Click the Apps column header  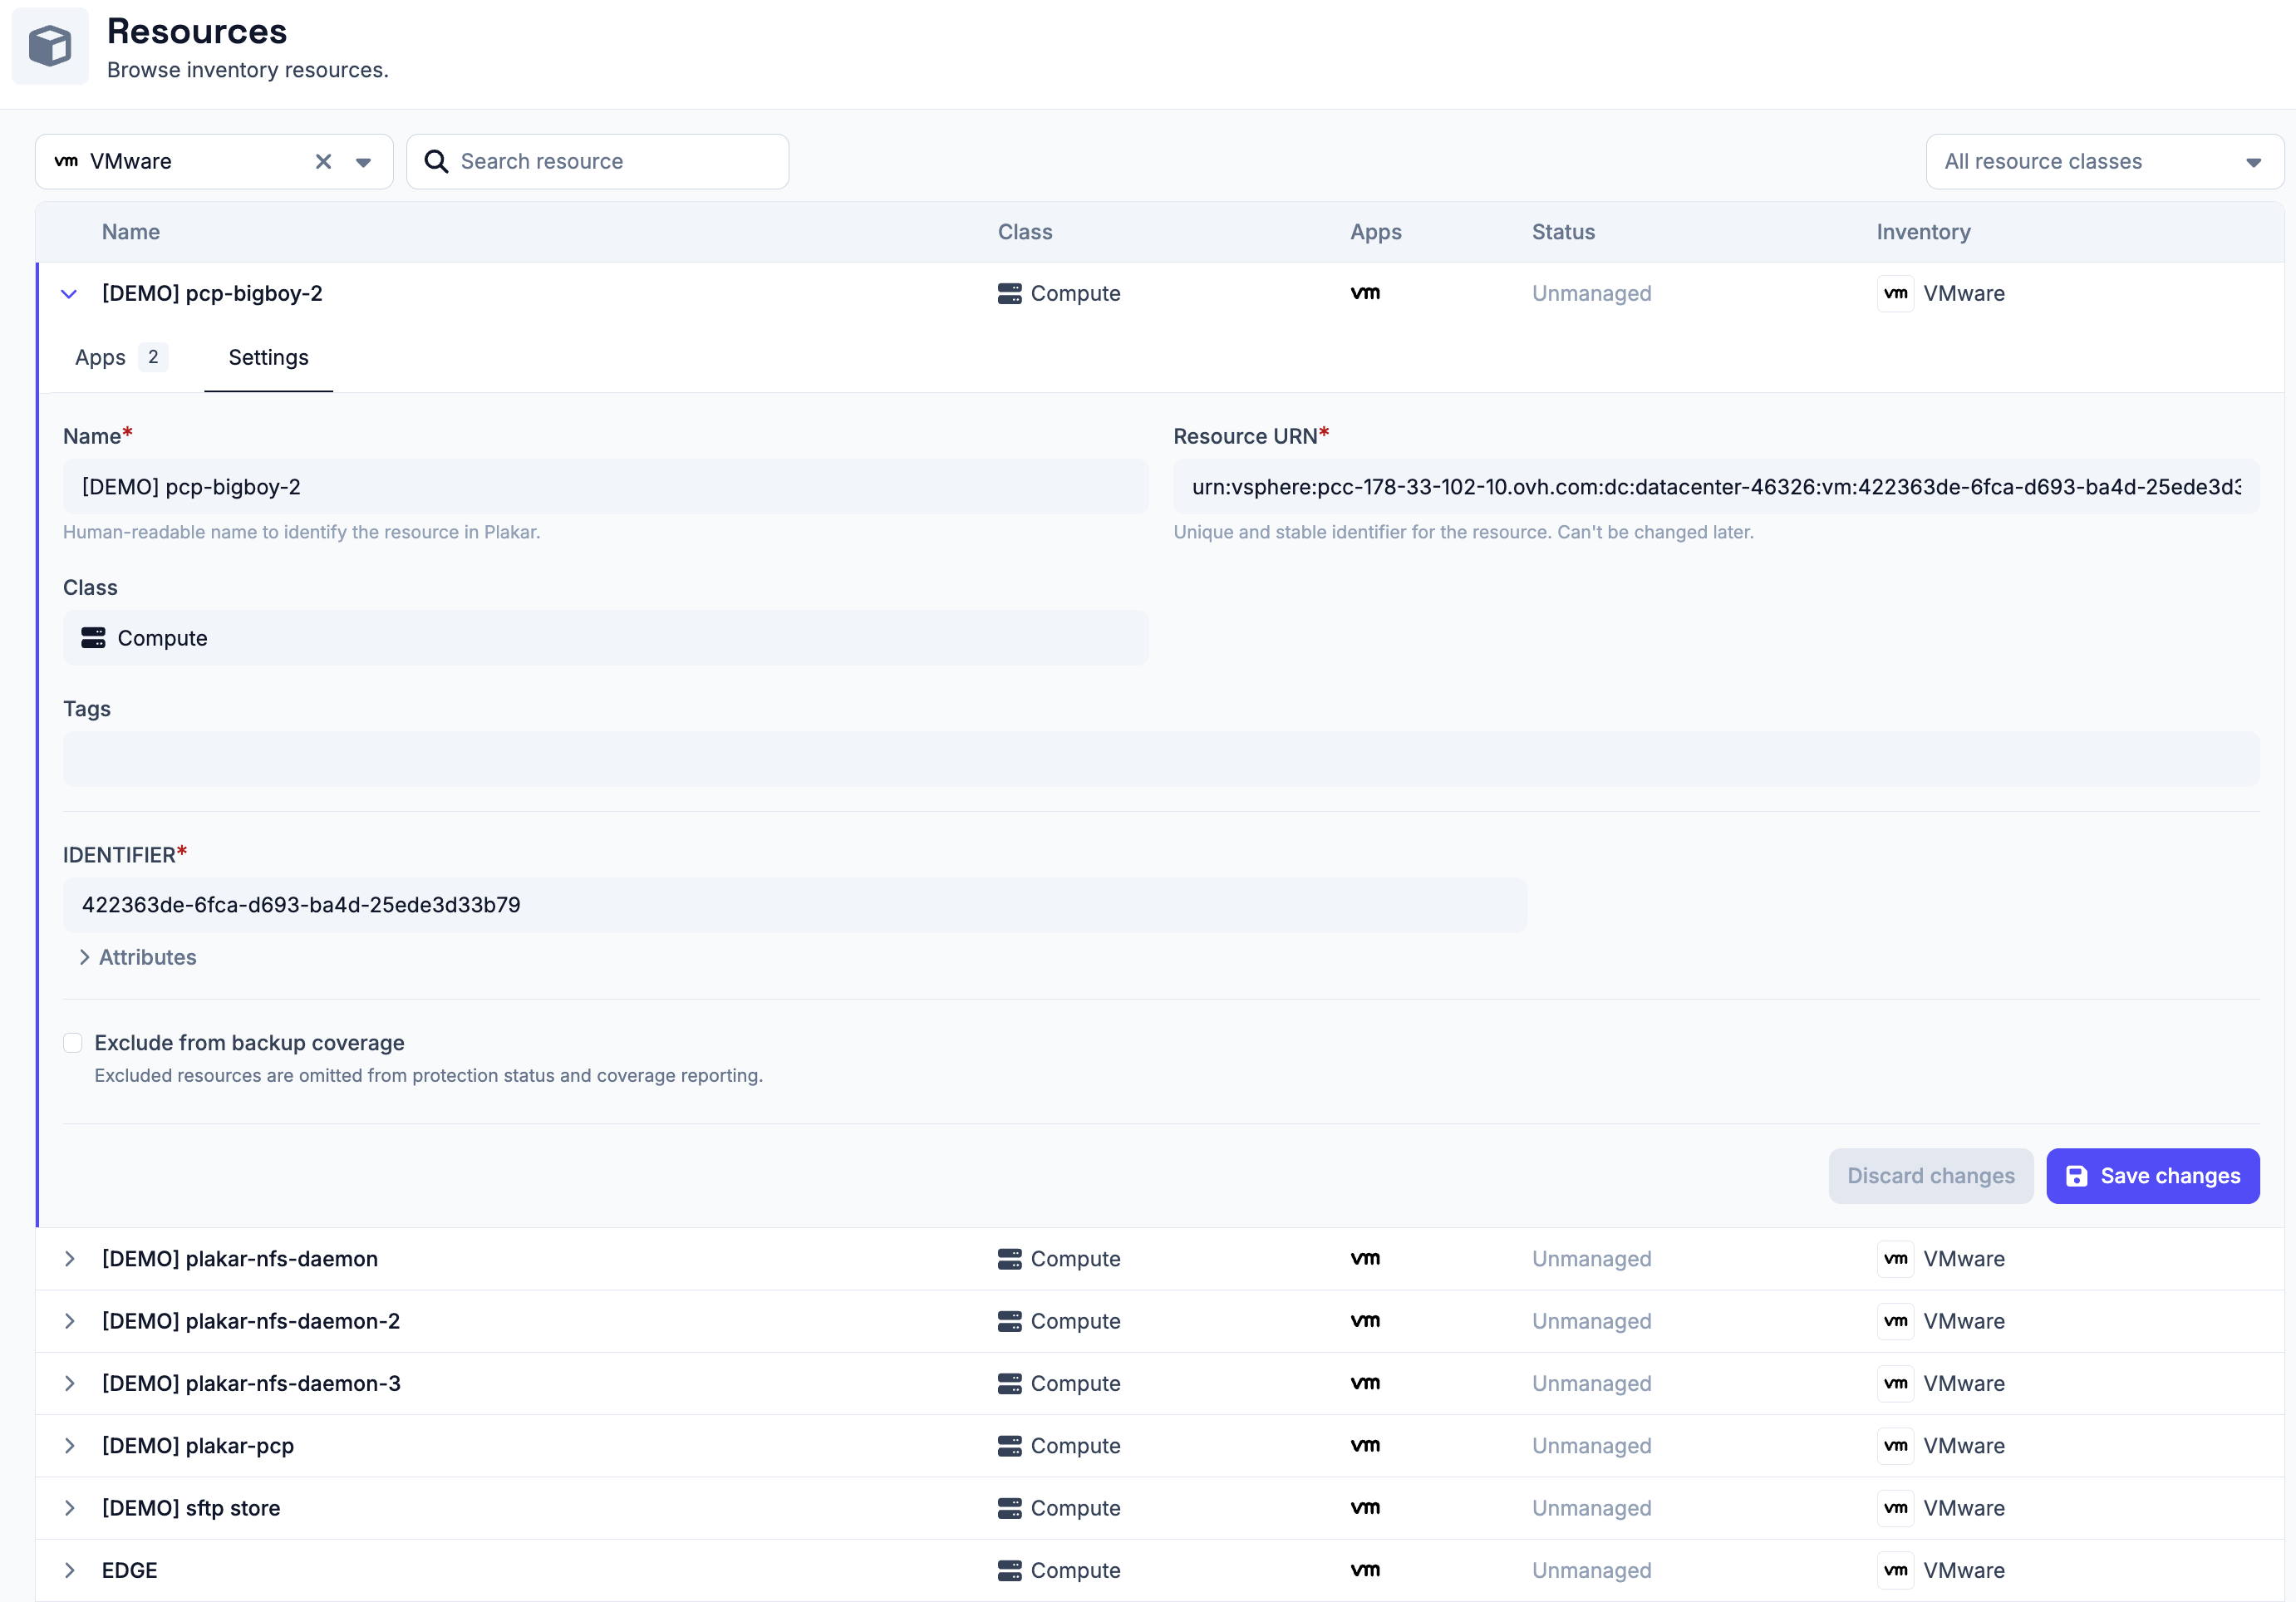[x=1375, y=232]
